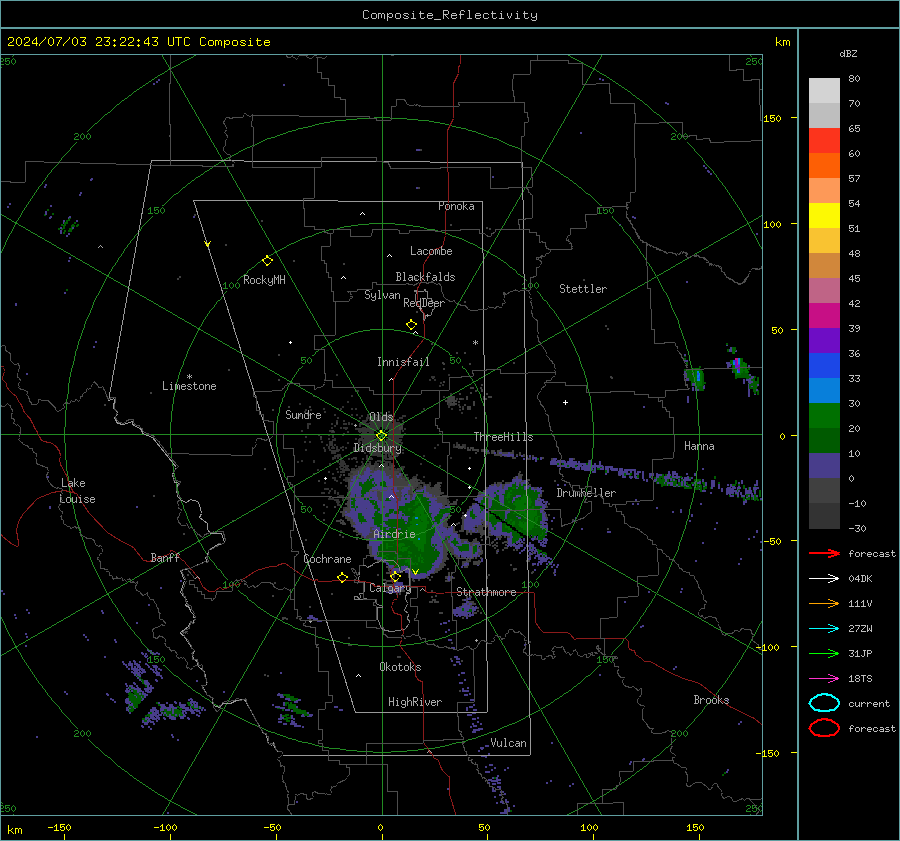Click the Sundre city label
900x841 pixels.
click(303, 414)
